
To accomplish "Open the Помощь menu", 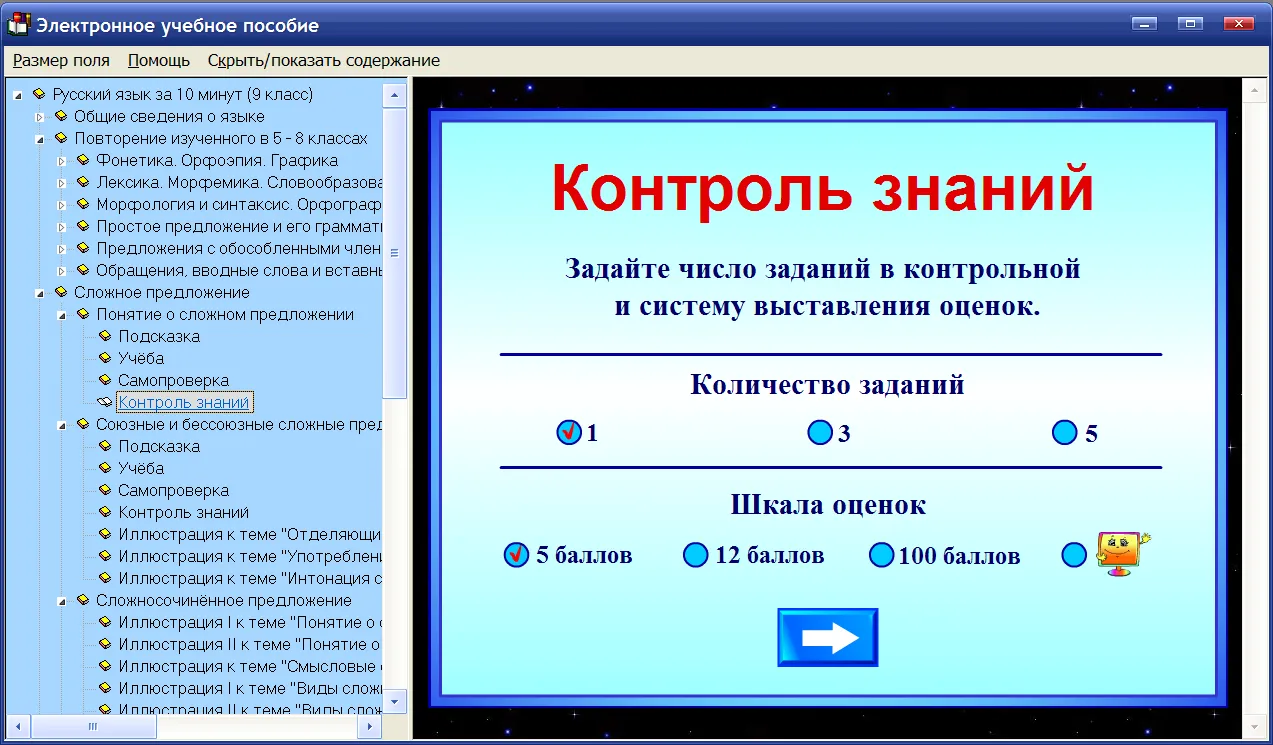I will click(x=159, y=60).
